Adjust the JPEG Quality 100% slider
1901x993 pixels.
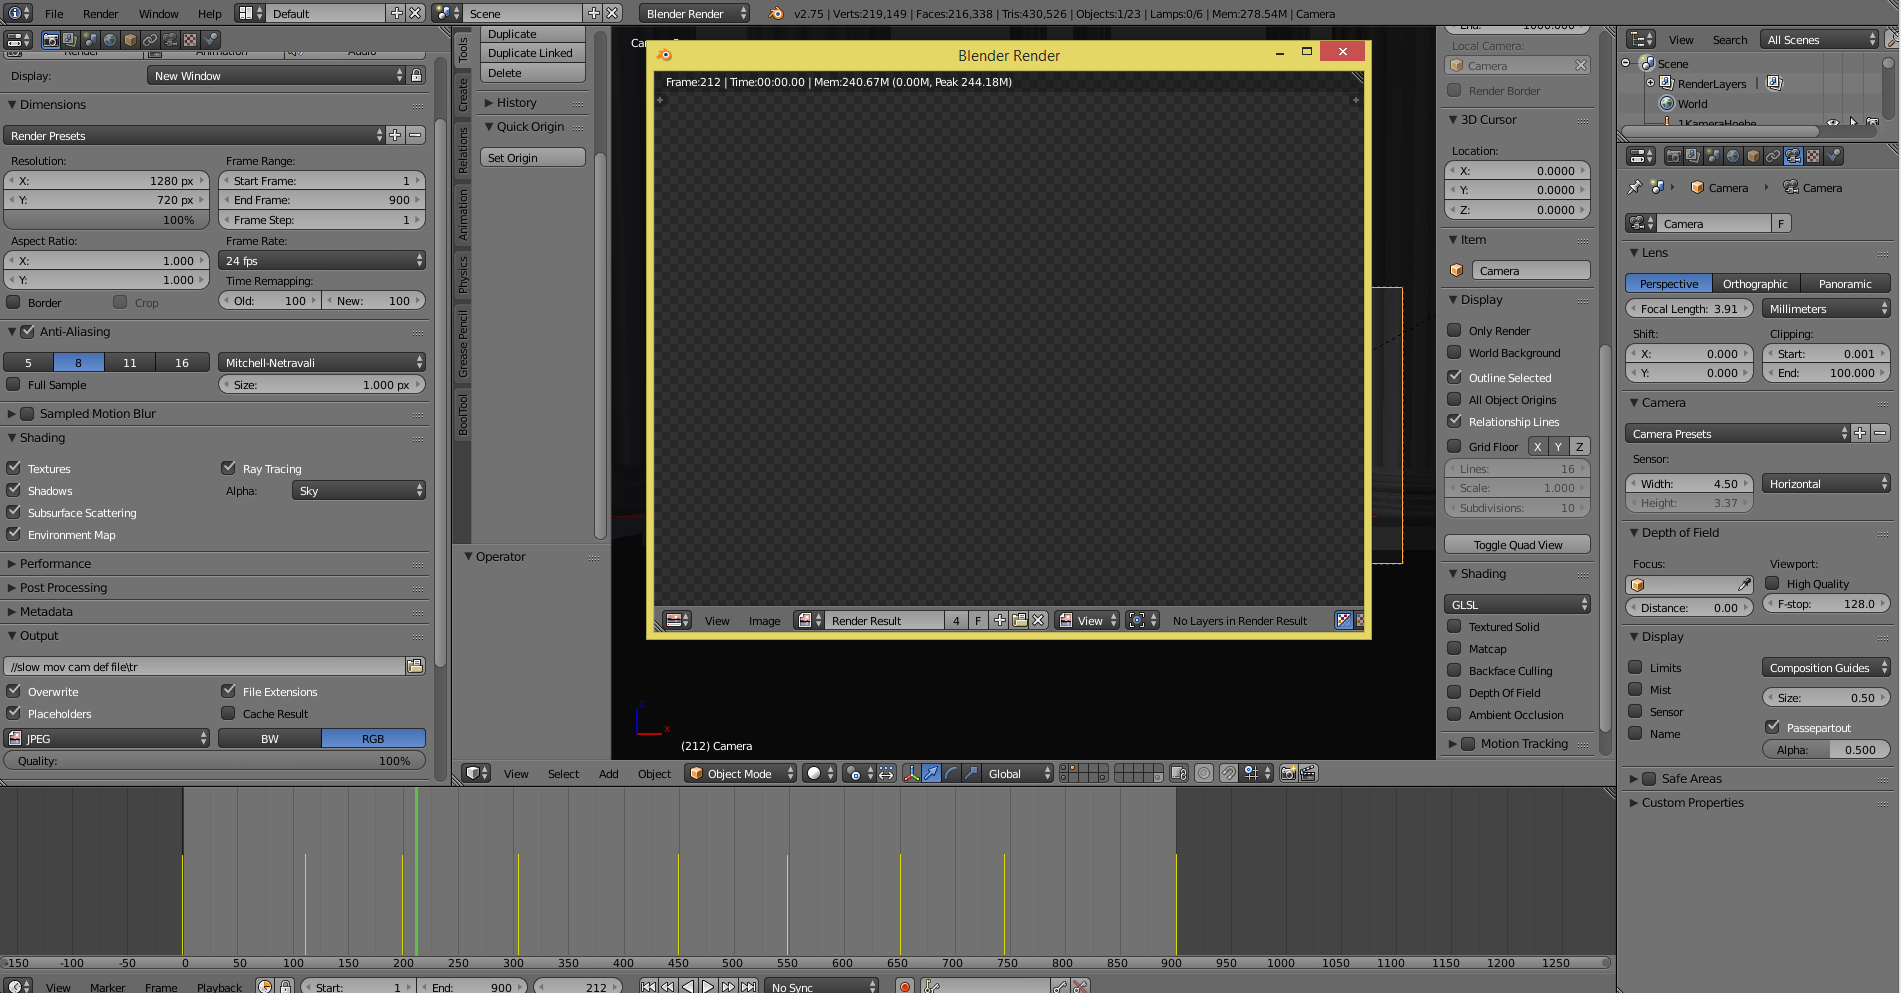pyautogui.click(x=215, y=760)
